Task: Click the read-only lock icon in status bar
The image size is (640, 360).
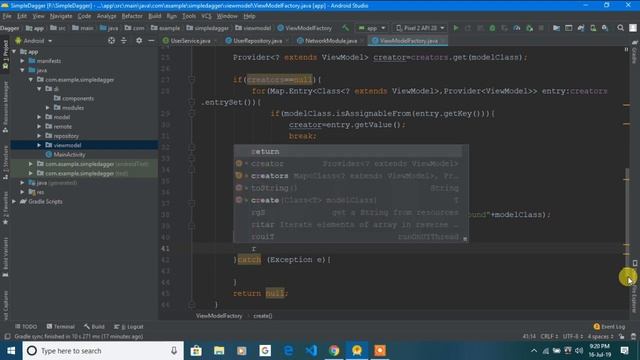Action: tap(622, 336)
